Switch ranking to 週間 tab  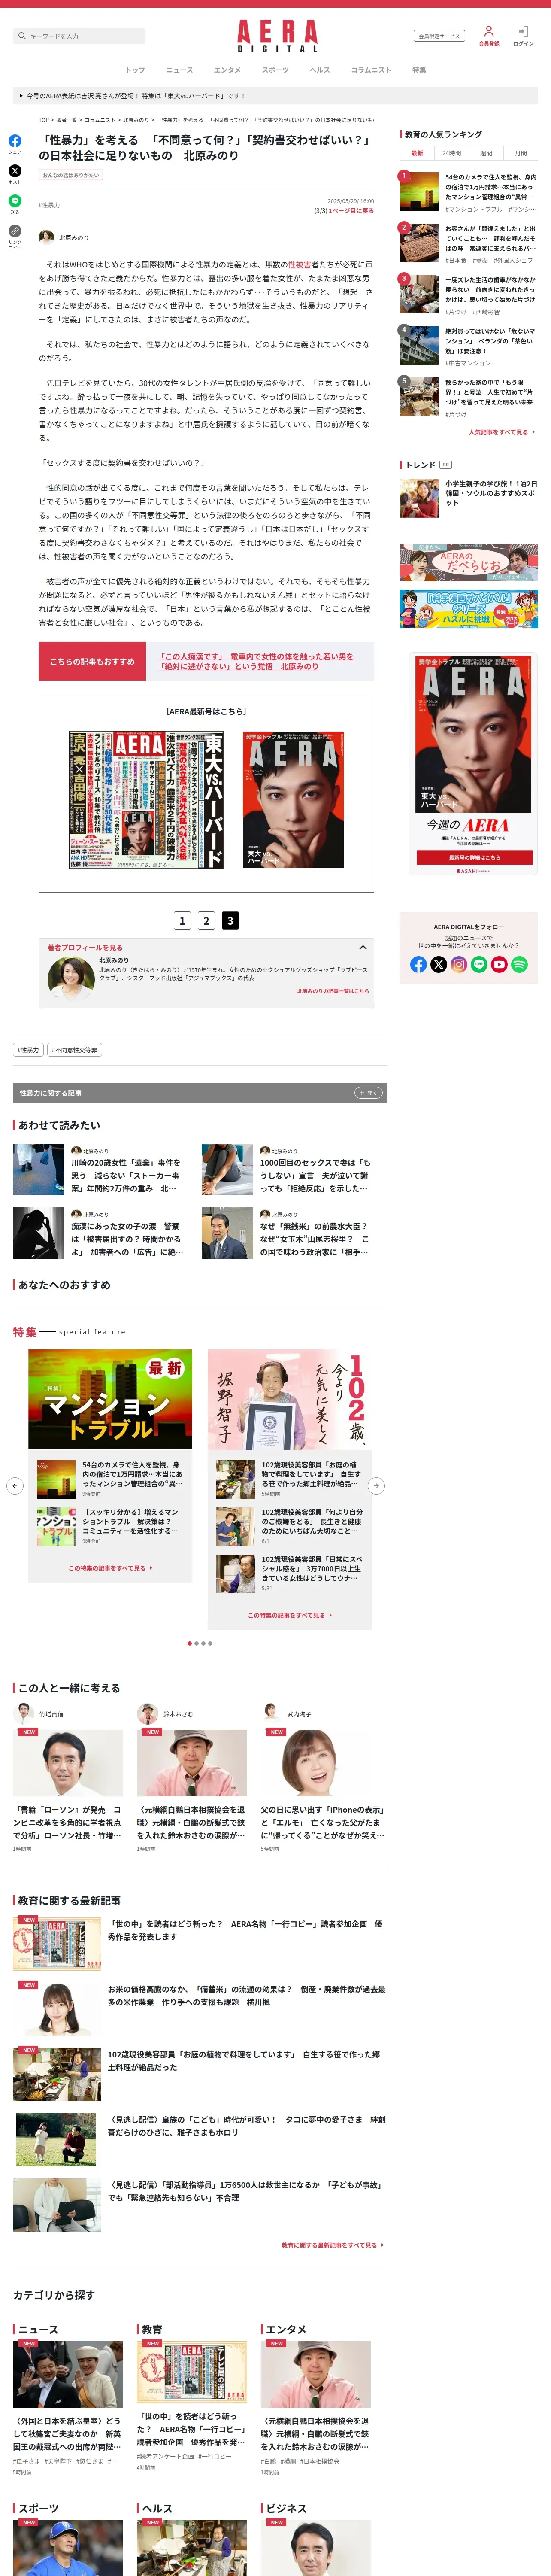[486, 153]
